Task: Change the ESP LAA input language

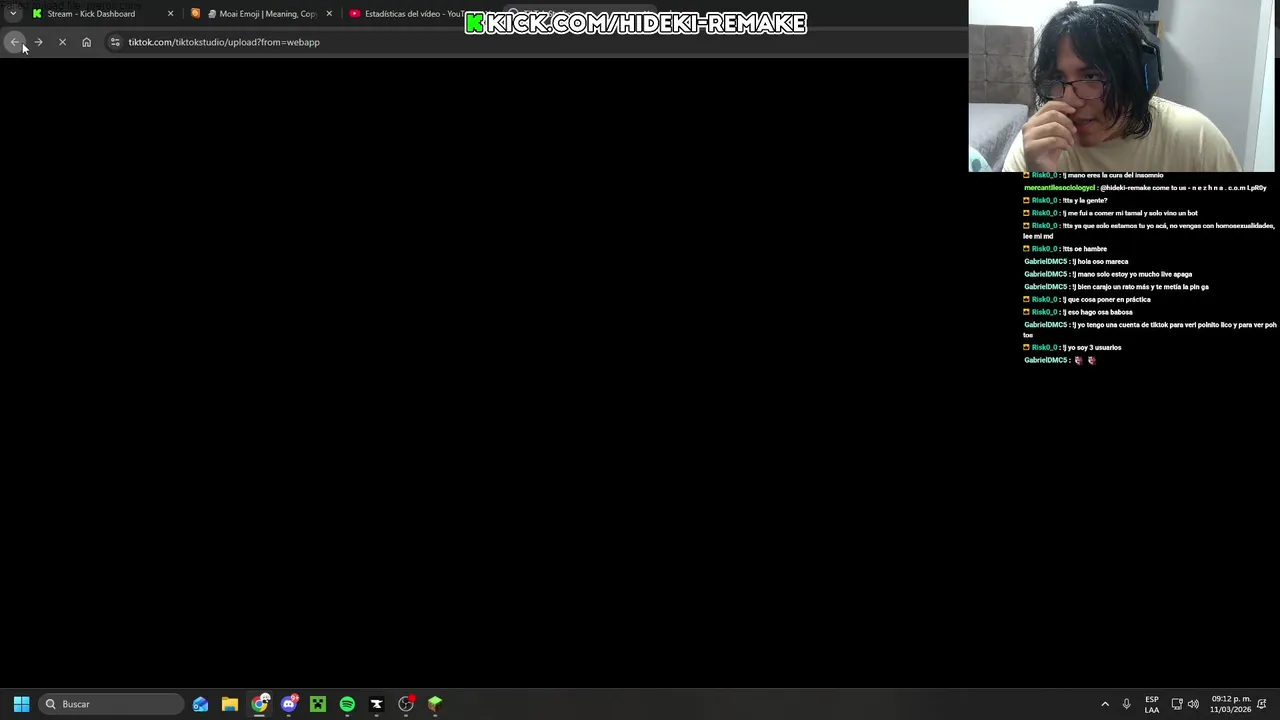Action: (x=1152, y=704)
